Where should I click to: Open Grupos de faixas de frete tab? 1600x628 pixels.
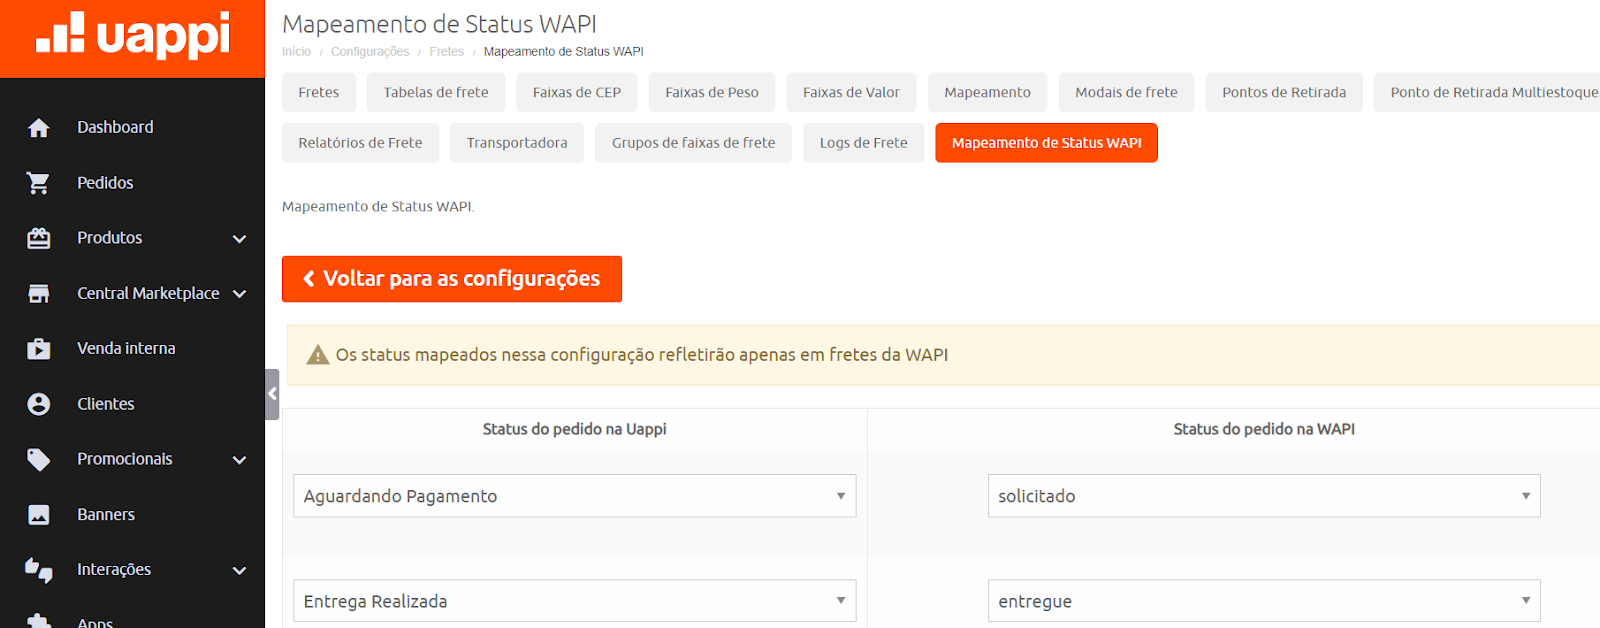click(x=694, y=143)
